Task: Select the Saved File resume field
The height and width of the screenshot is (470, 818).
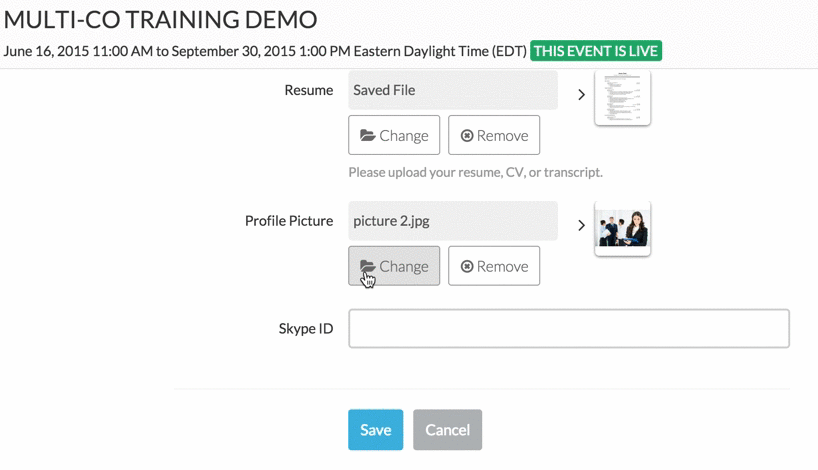Action: [452, 90]
